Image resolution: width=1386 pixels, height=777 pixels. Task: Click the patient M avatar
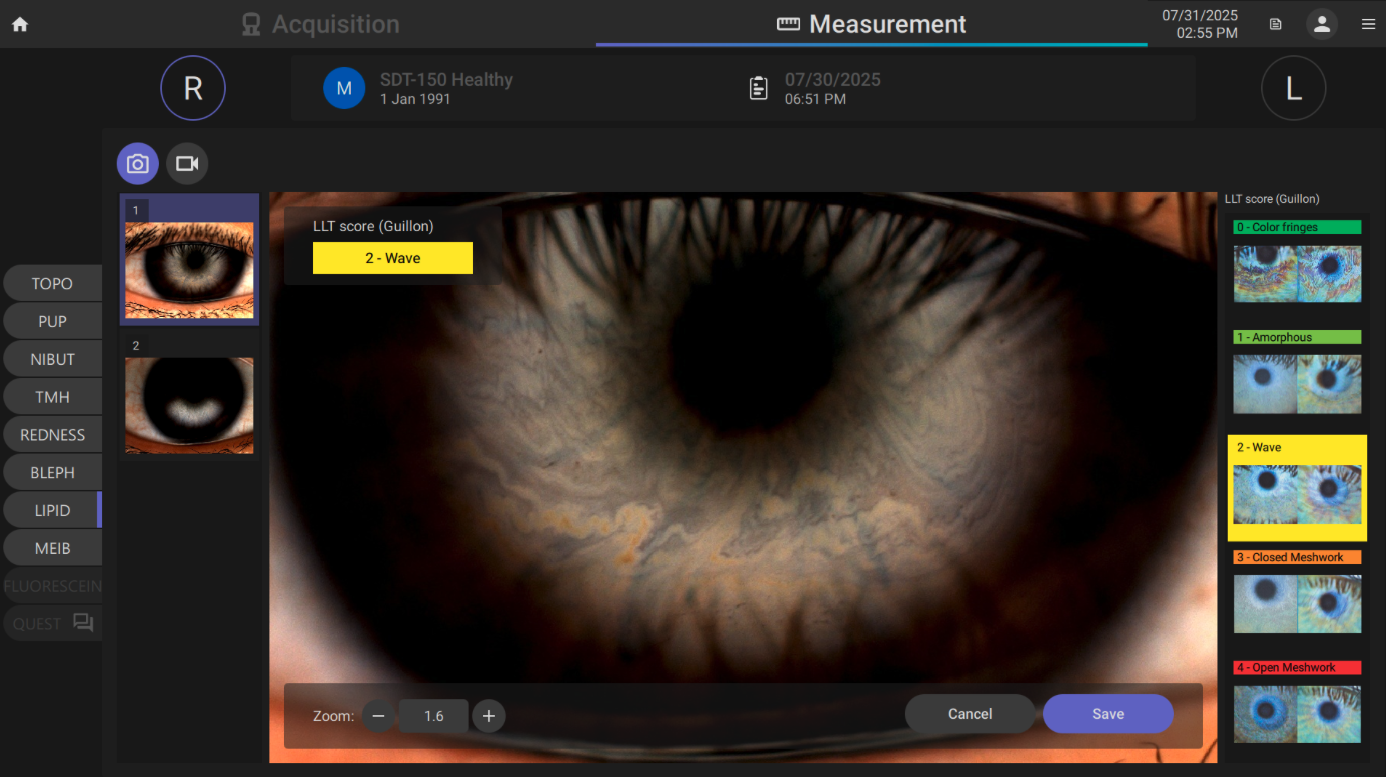[x=344, y=88]
